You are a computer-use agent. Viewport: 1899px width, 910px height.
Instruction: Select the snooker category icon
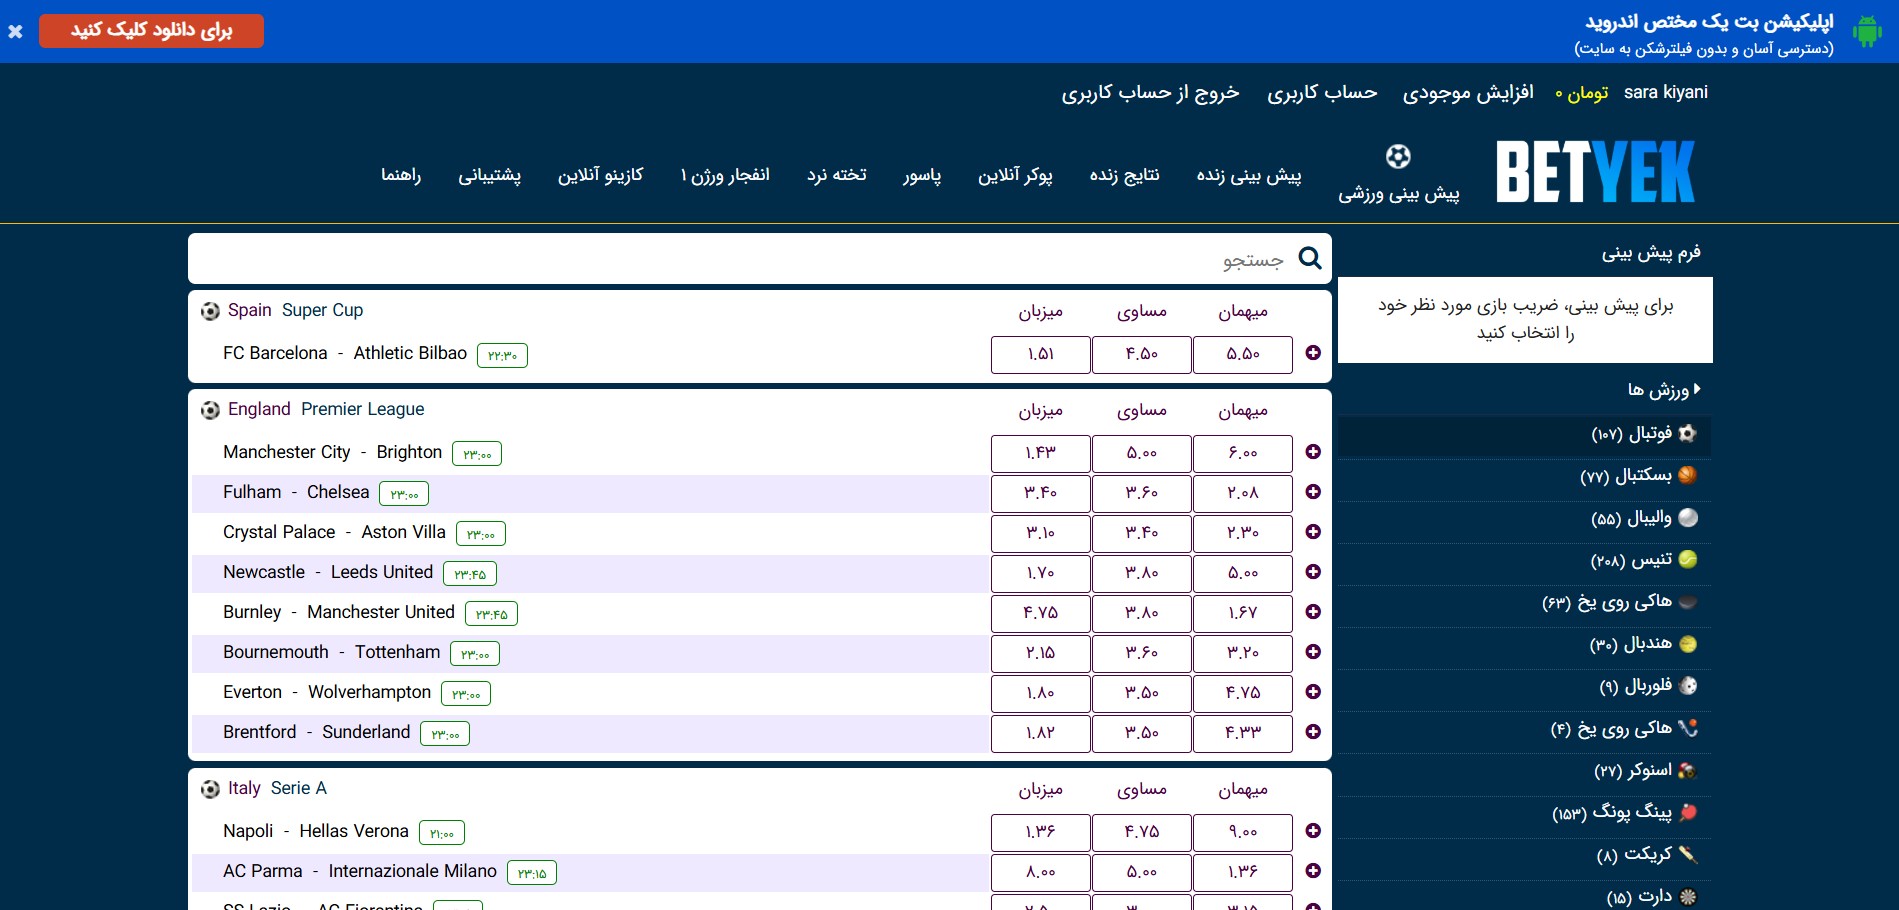coord(1687,771)
